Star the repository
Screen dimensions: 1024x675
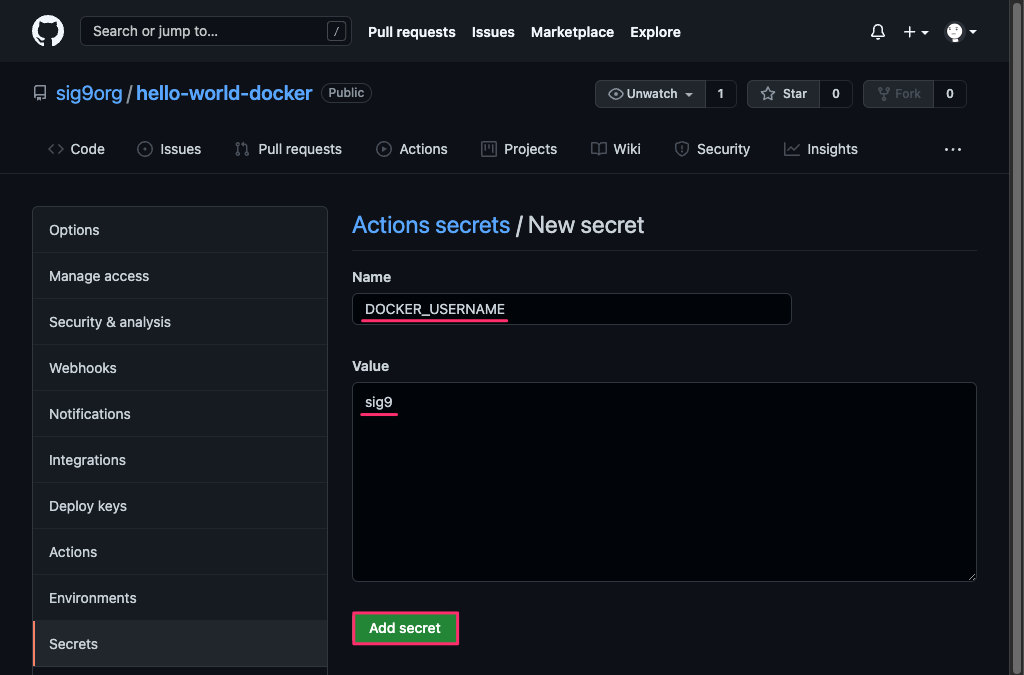coord(784,94)
